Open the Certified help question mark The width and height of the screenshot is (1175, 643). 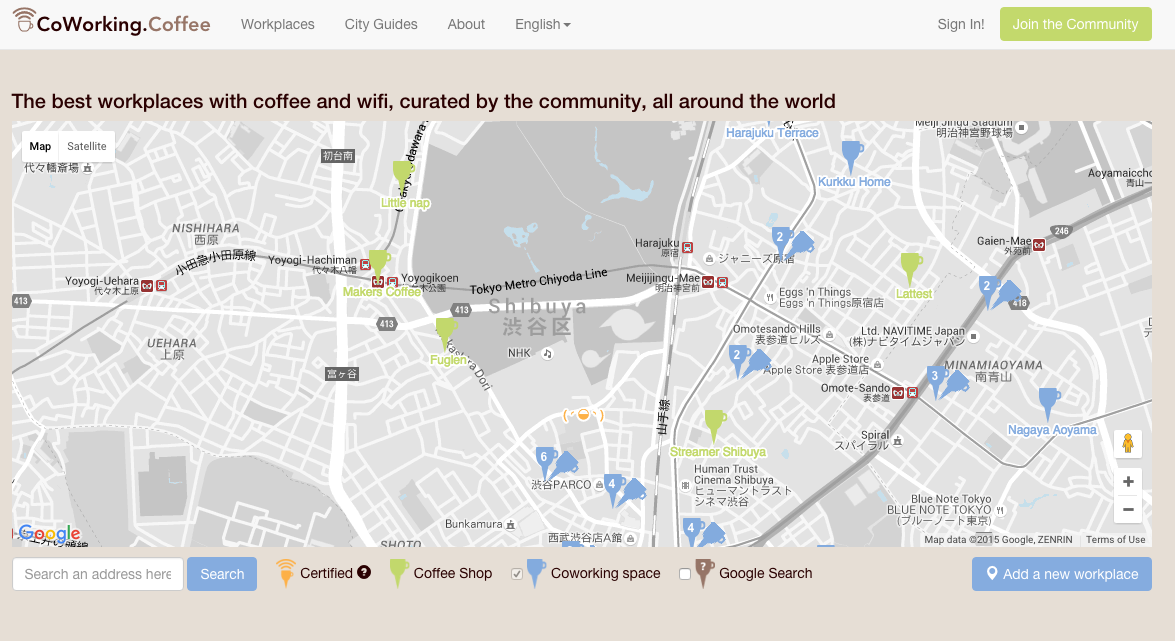pyautogui.click(x=364, y=573)
